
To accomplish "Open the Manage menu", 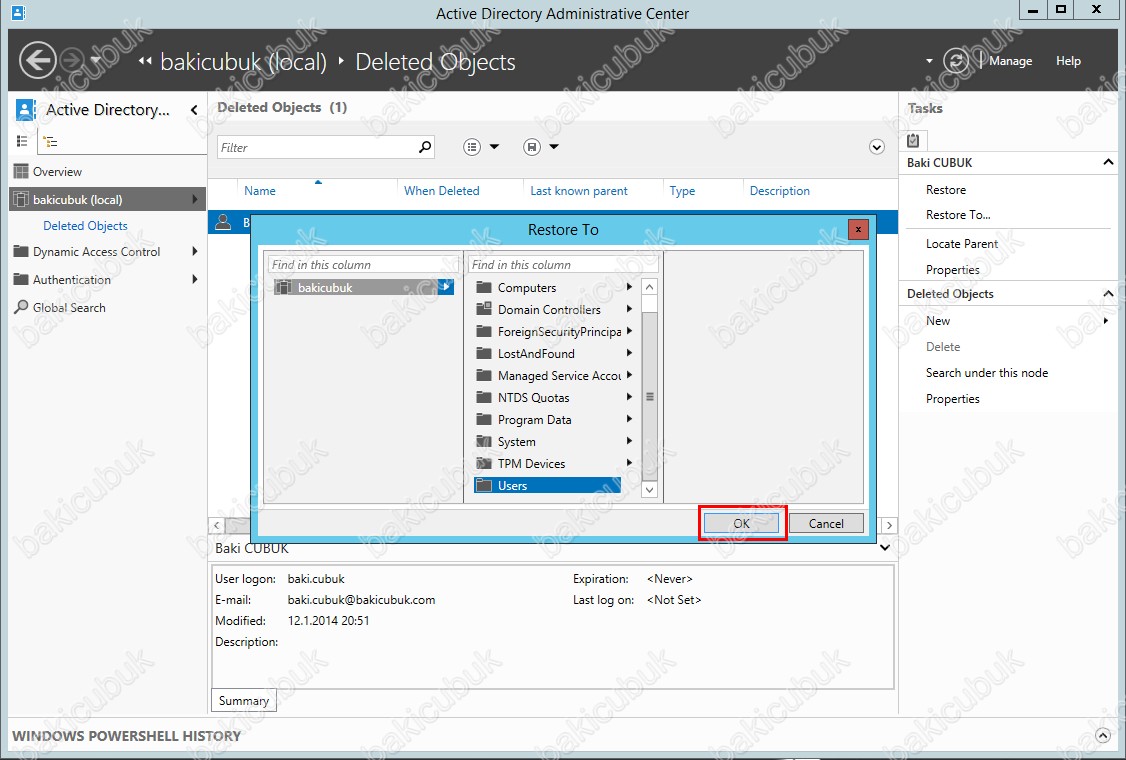I will [1008, 60].
